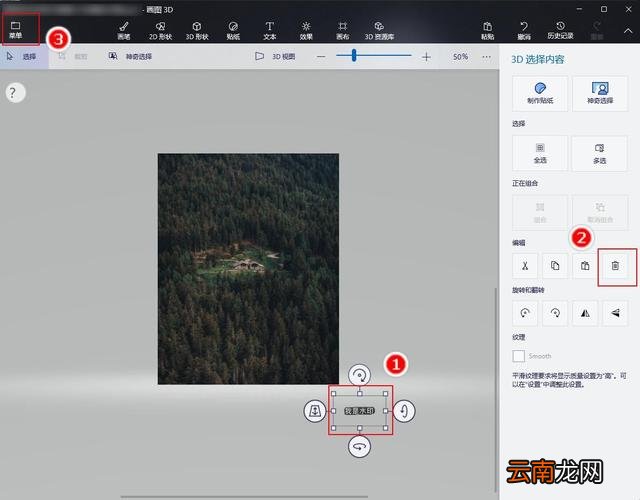Open the 50% zoom level box
Viewport: 640px width, 500px height.
[460, 57]
